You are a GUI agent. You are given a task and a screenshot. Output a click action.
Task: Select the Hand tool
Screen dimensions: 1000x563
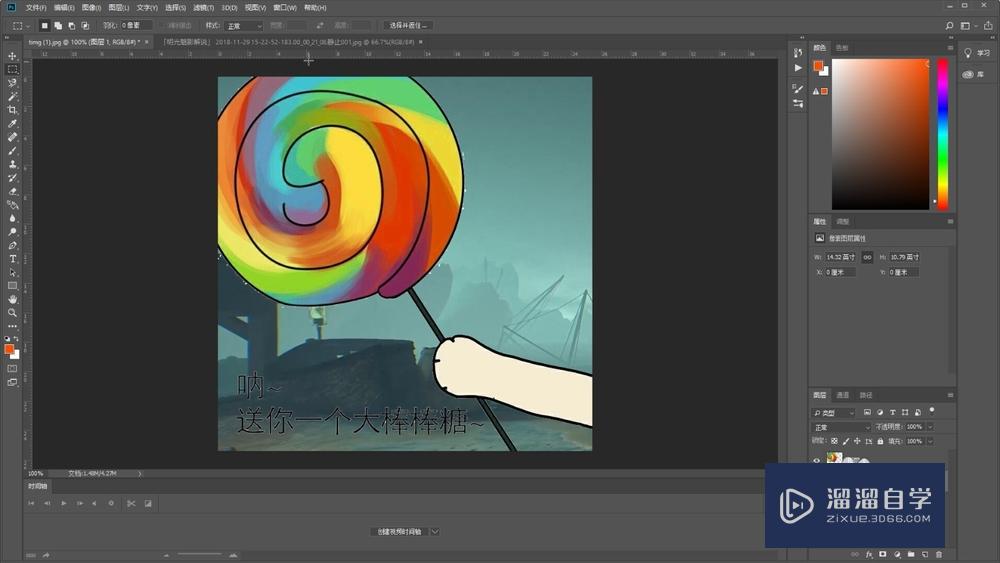click(13, 299)
